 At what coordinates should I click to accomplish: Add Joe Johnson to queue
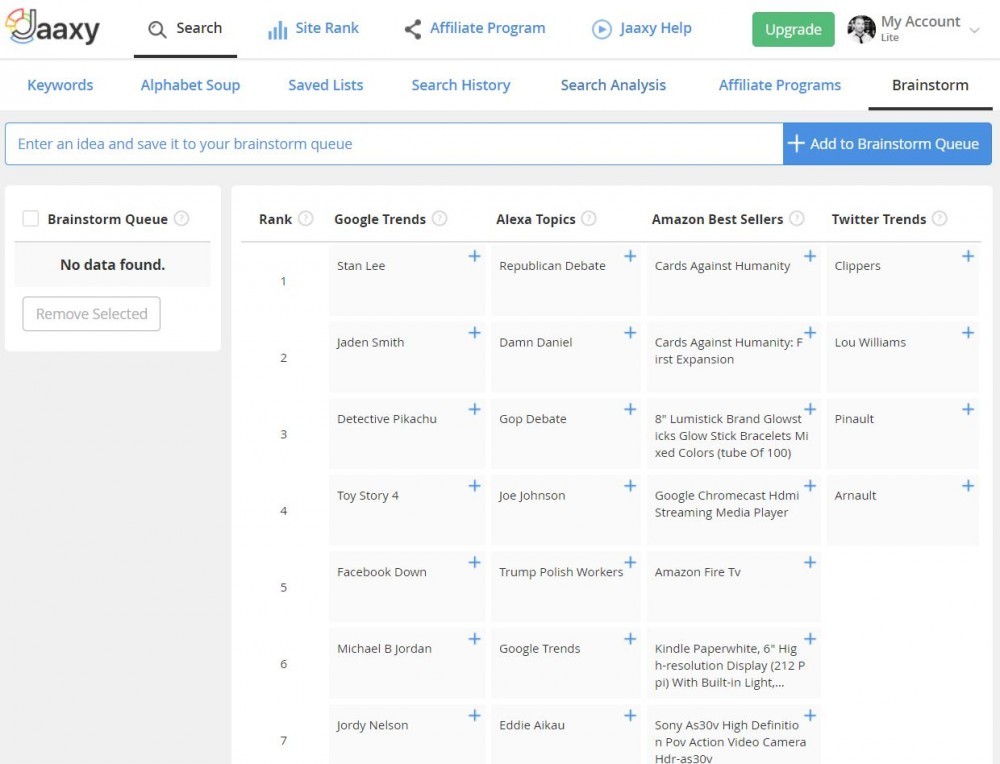[630, 486]
